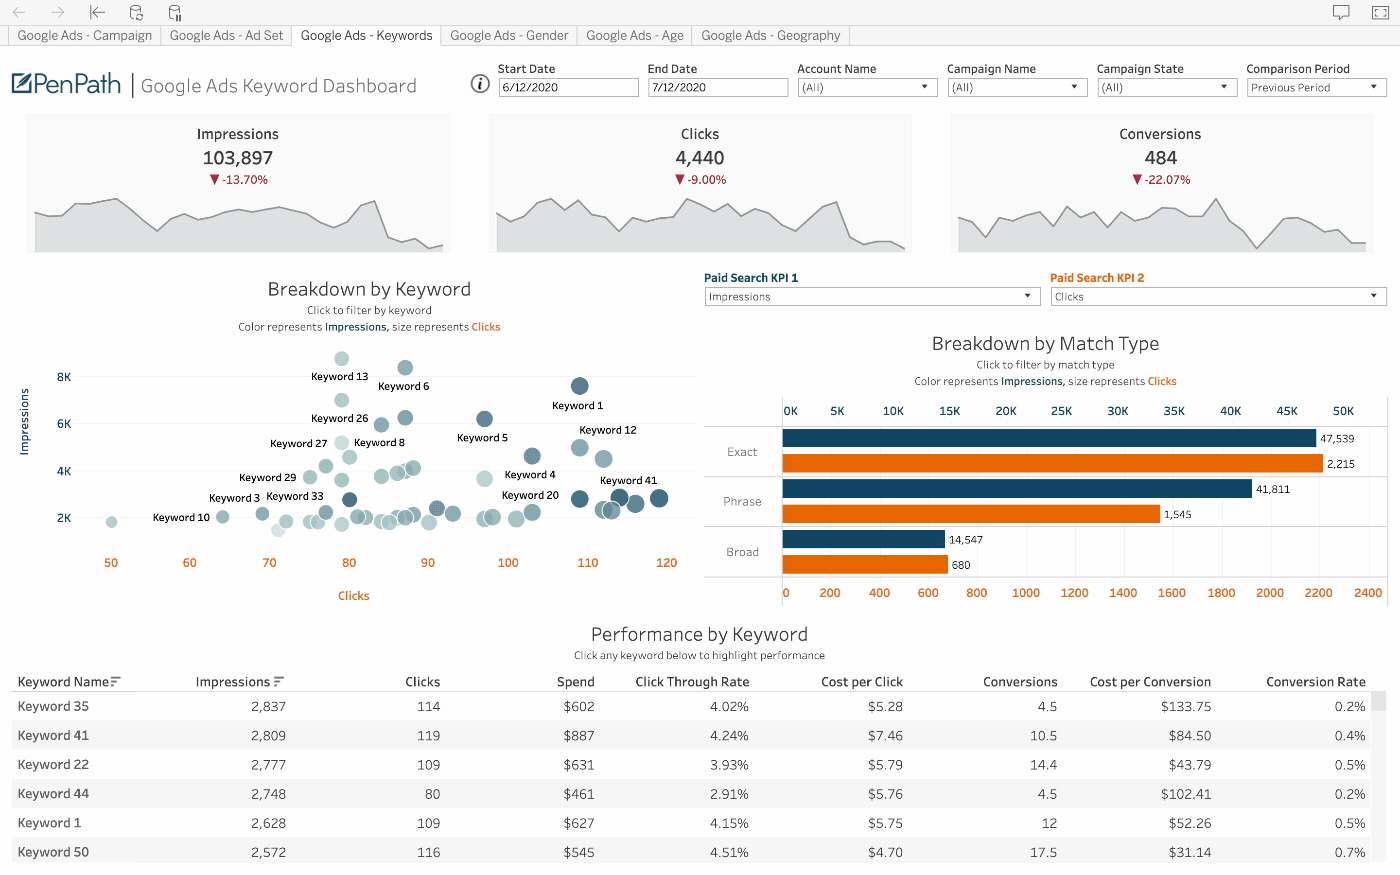Image resolution: width=1400 pixels, height=875 pixels.
Task: Click the Conversion Rate column header
Action: [1315, 682]
